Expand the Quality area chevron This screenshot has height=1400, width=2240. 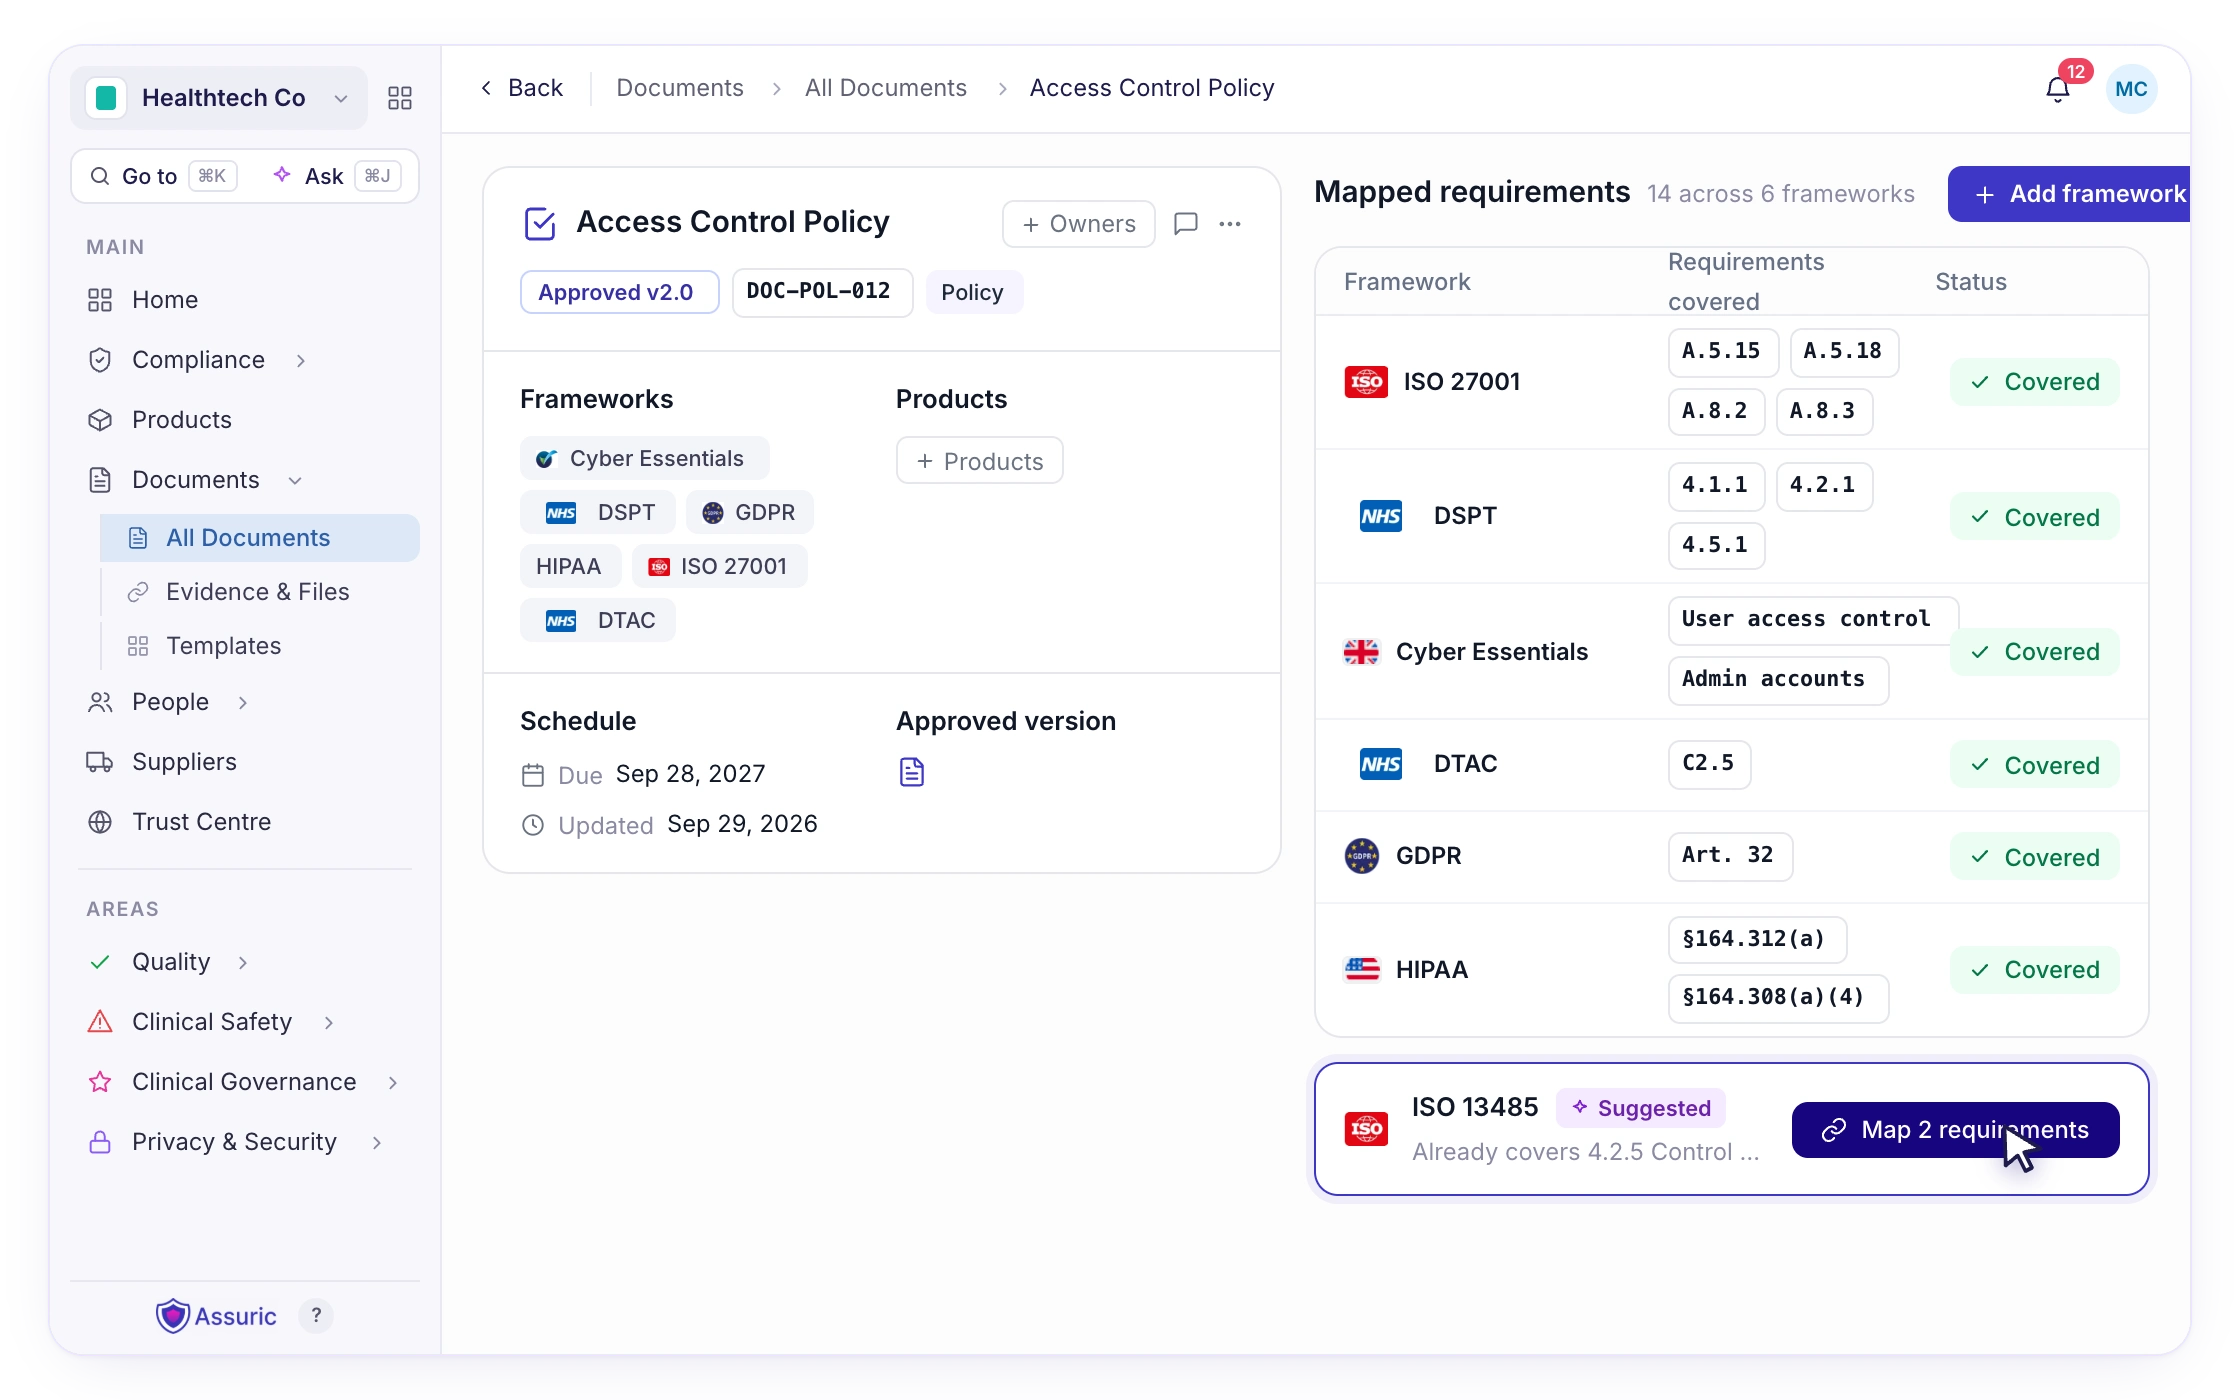243,962
